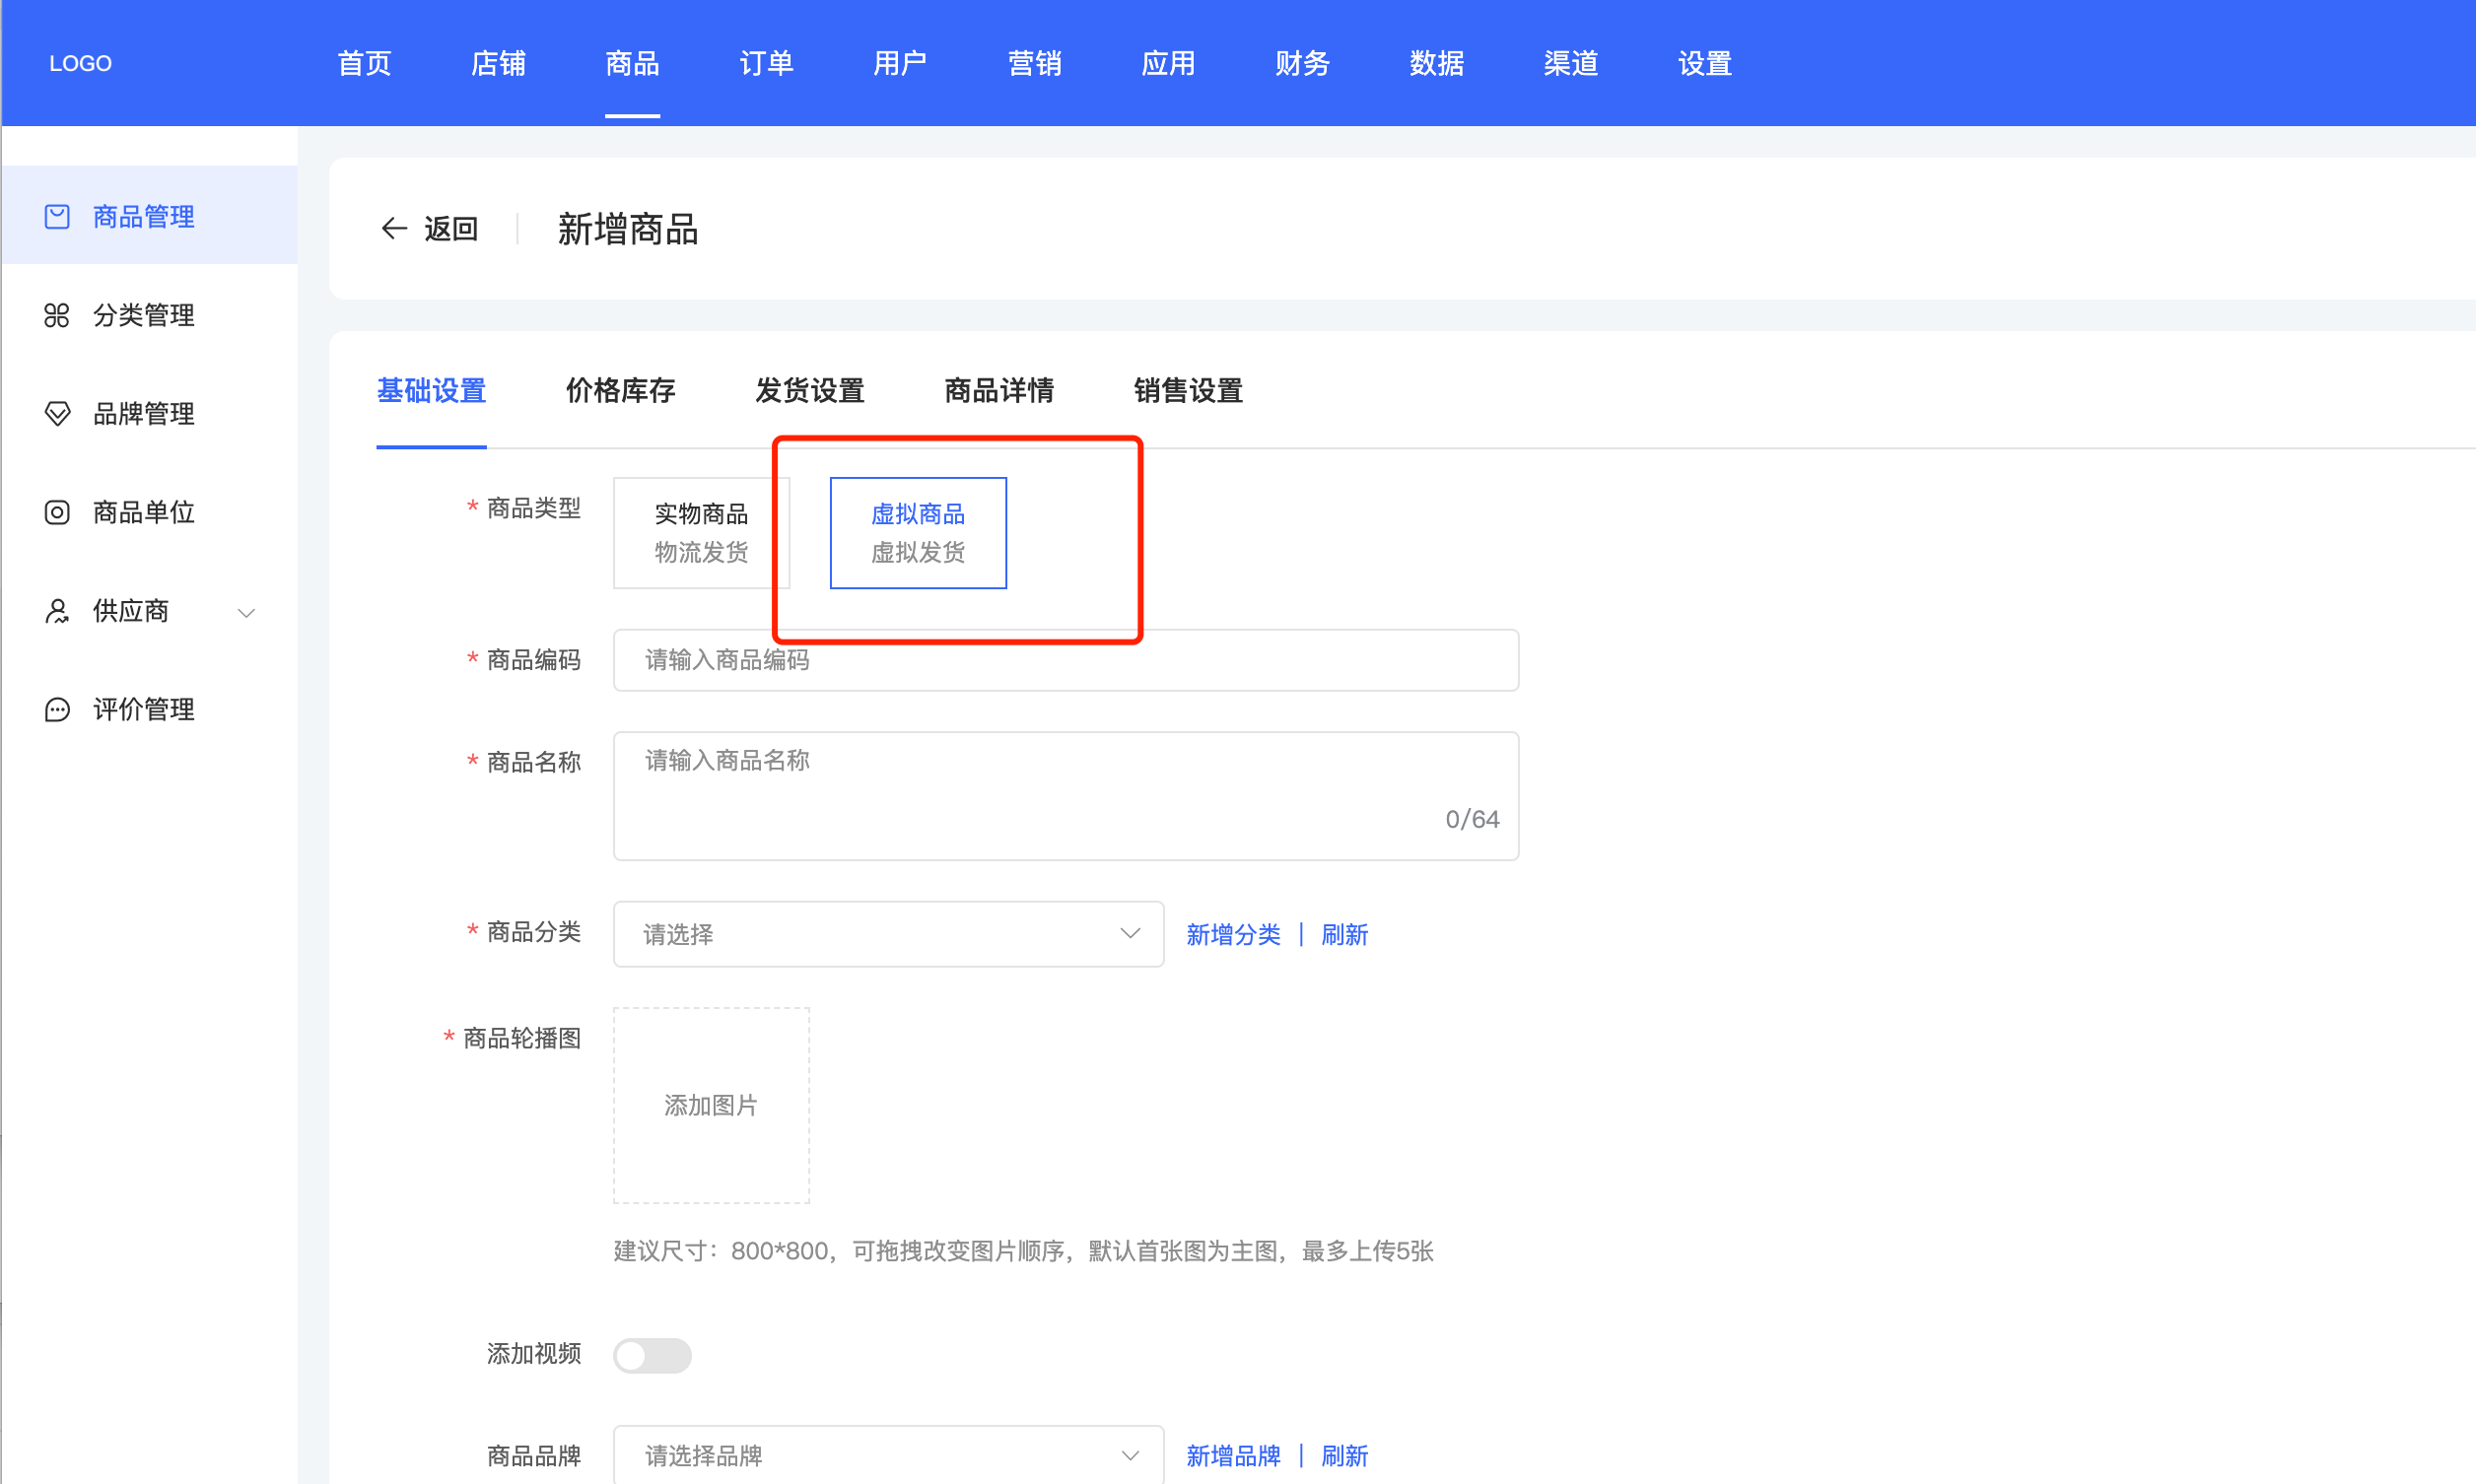Image resolution: width=2476 pixels, height=1484 pixels.
Task: Click the 品牌管理 diamond icon
Action: coord(57,413)
